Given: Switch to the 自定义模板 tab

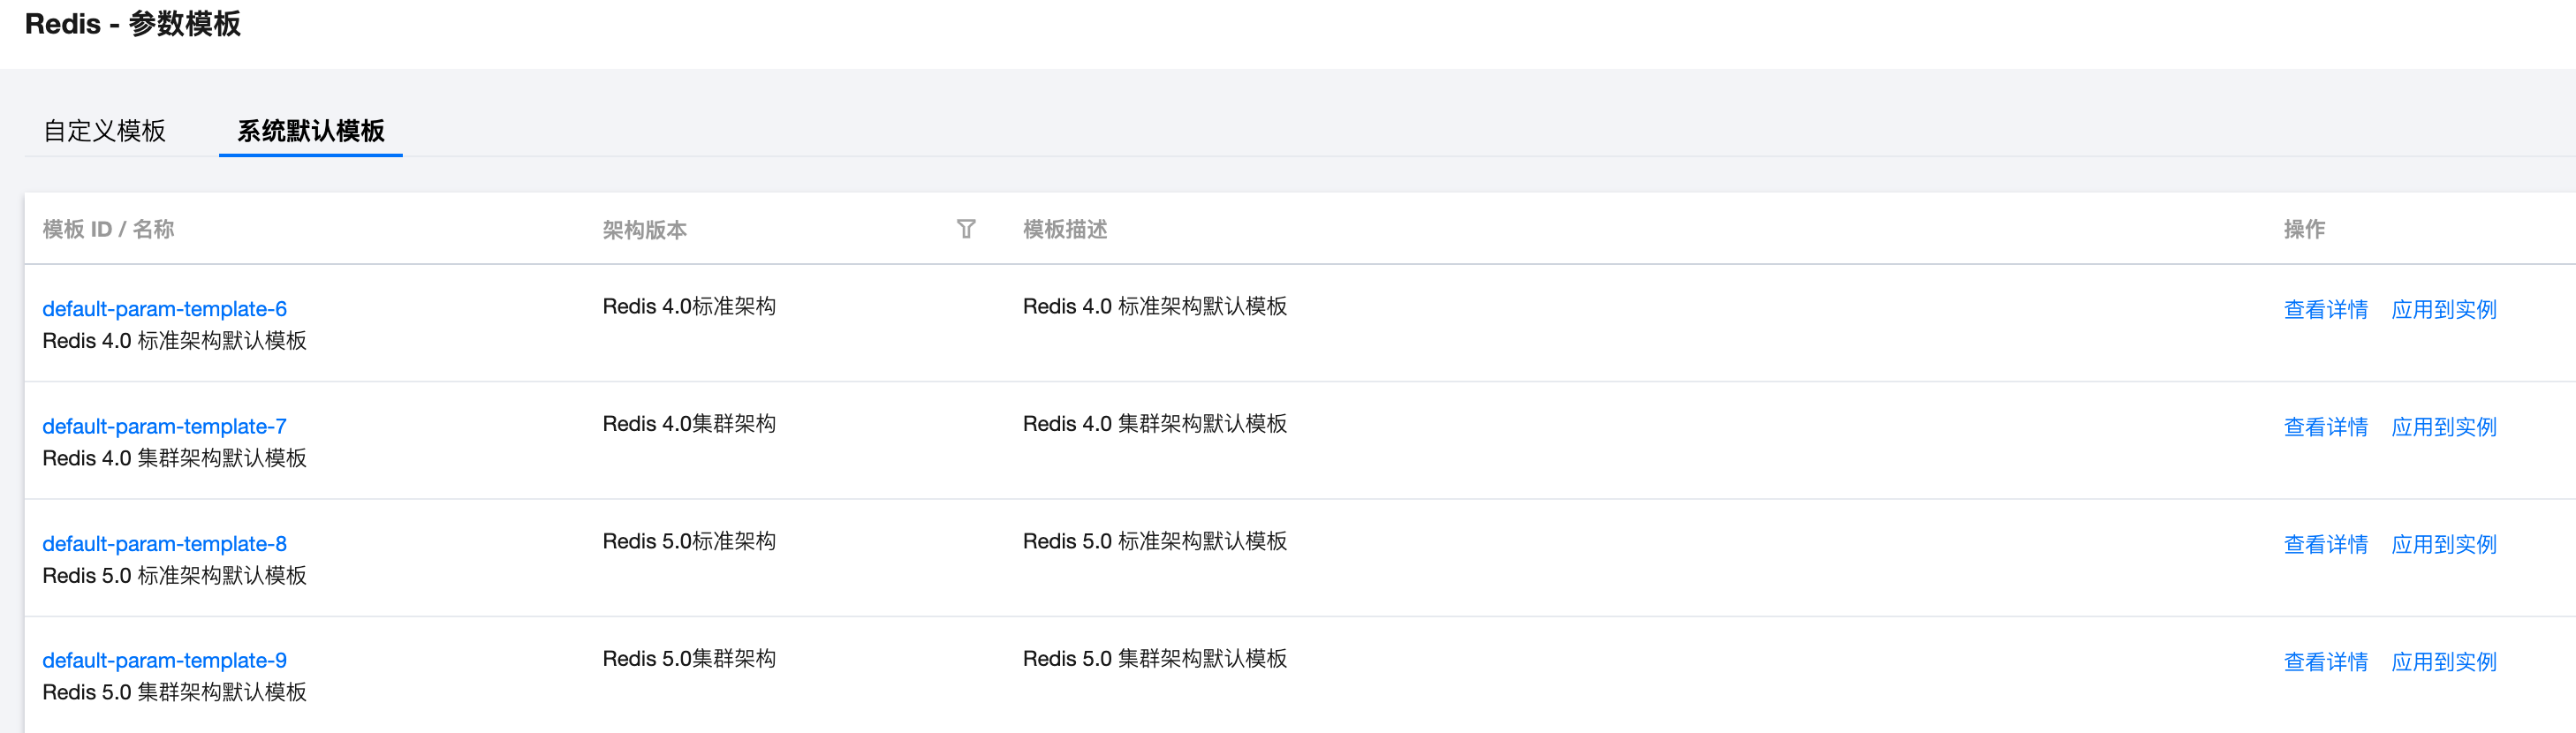Looking at the screenshot, I should (104, 131).
